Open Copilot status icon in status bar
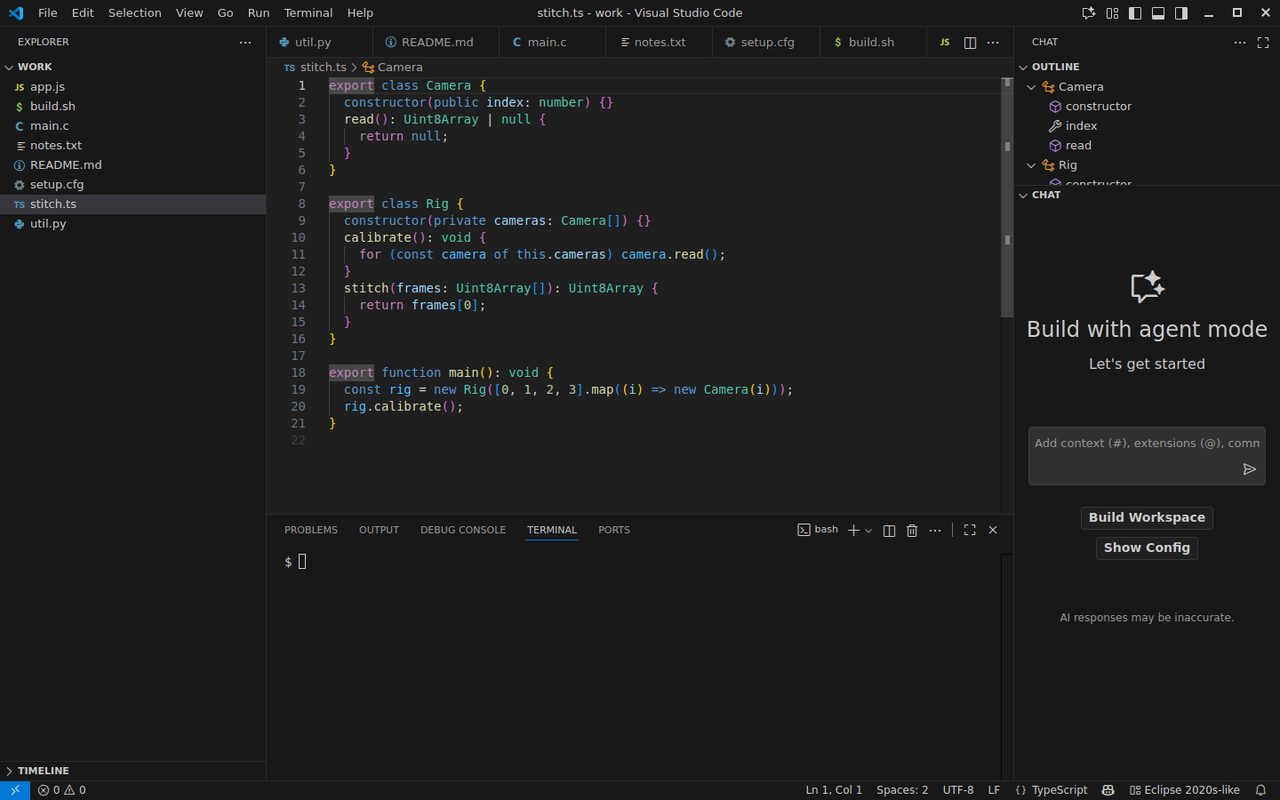The image size is (1280, 800). coord(1108,790)
